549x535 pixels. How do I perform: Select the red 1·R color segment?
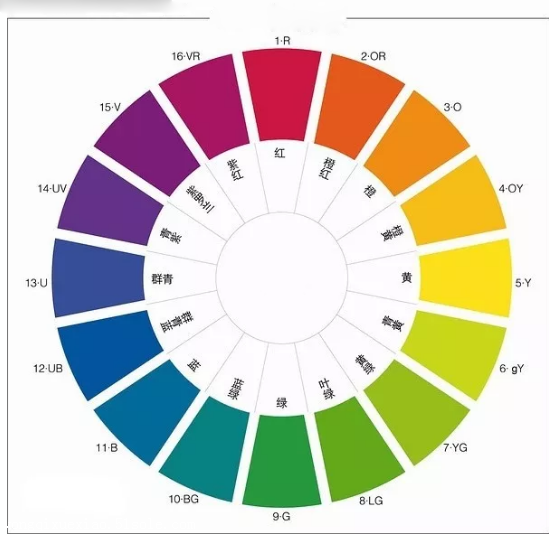click(x=282, y=95)
